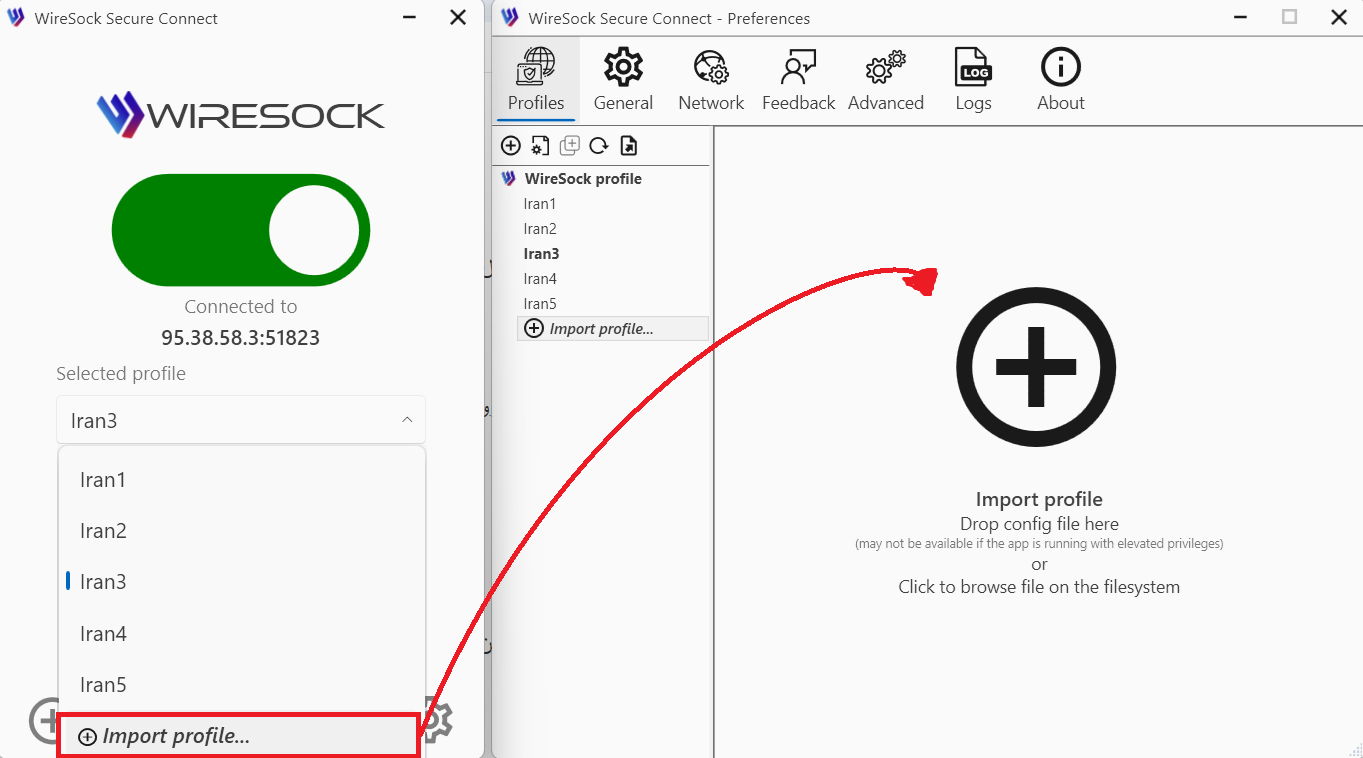Click the large plus import icon
1363x758 pixels.
pyautogui.click(x=1036, y=367)
